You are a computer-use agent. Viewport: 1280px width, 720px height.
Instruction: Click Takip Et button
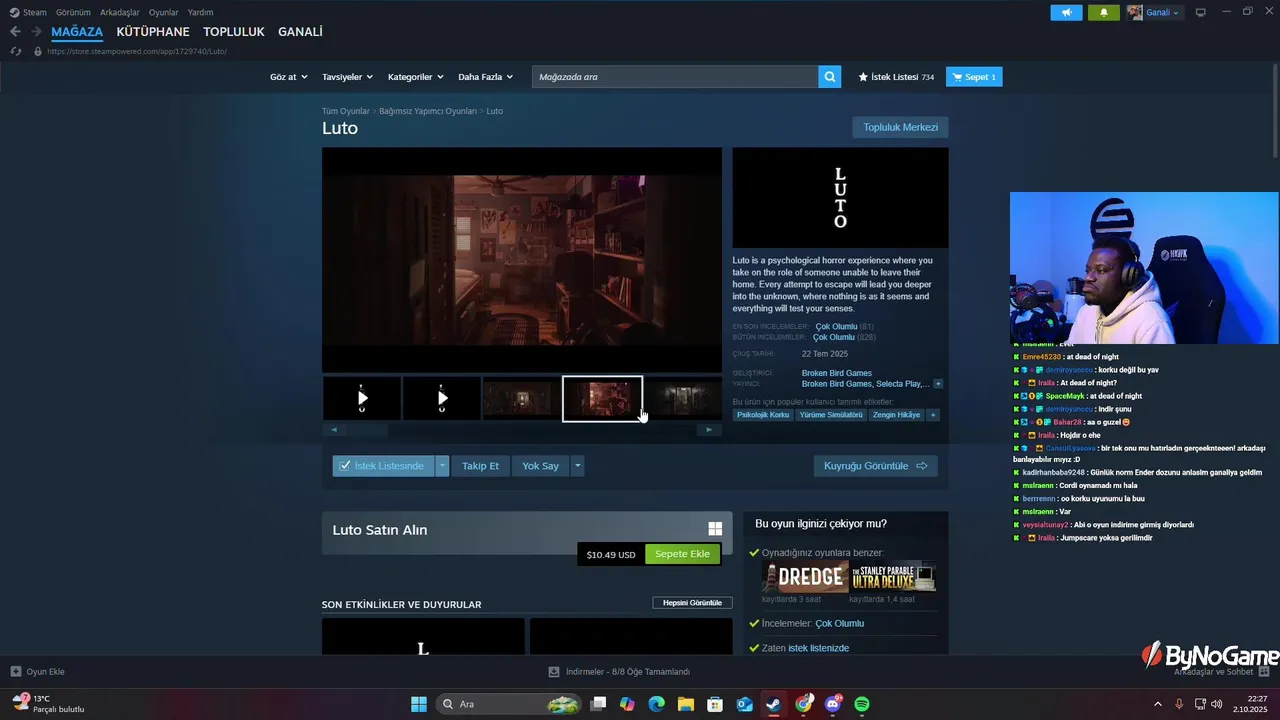pos(480,466)
